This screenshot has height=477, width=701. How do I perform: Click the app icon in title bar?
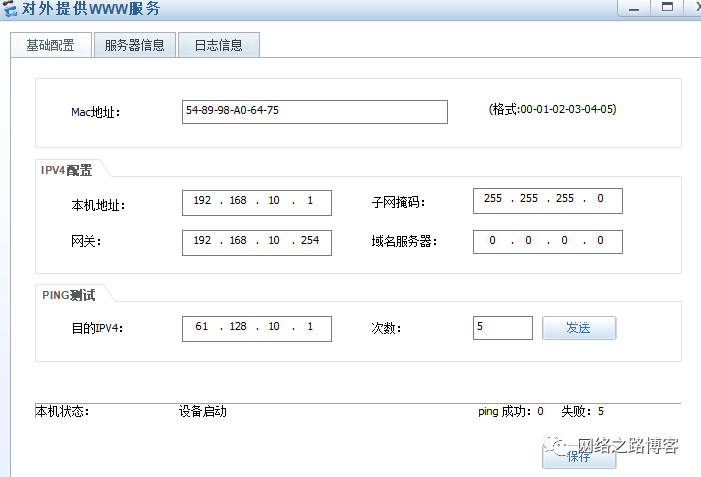click(10, 8)
